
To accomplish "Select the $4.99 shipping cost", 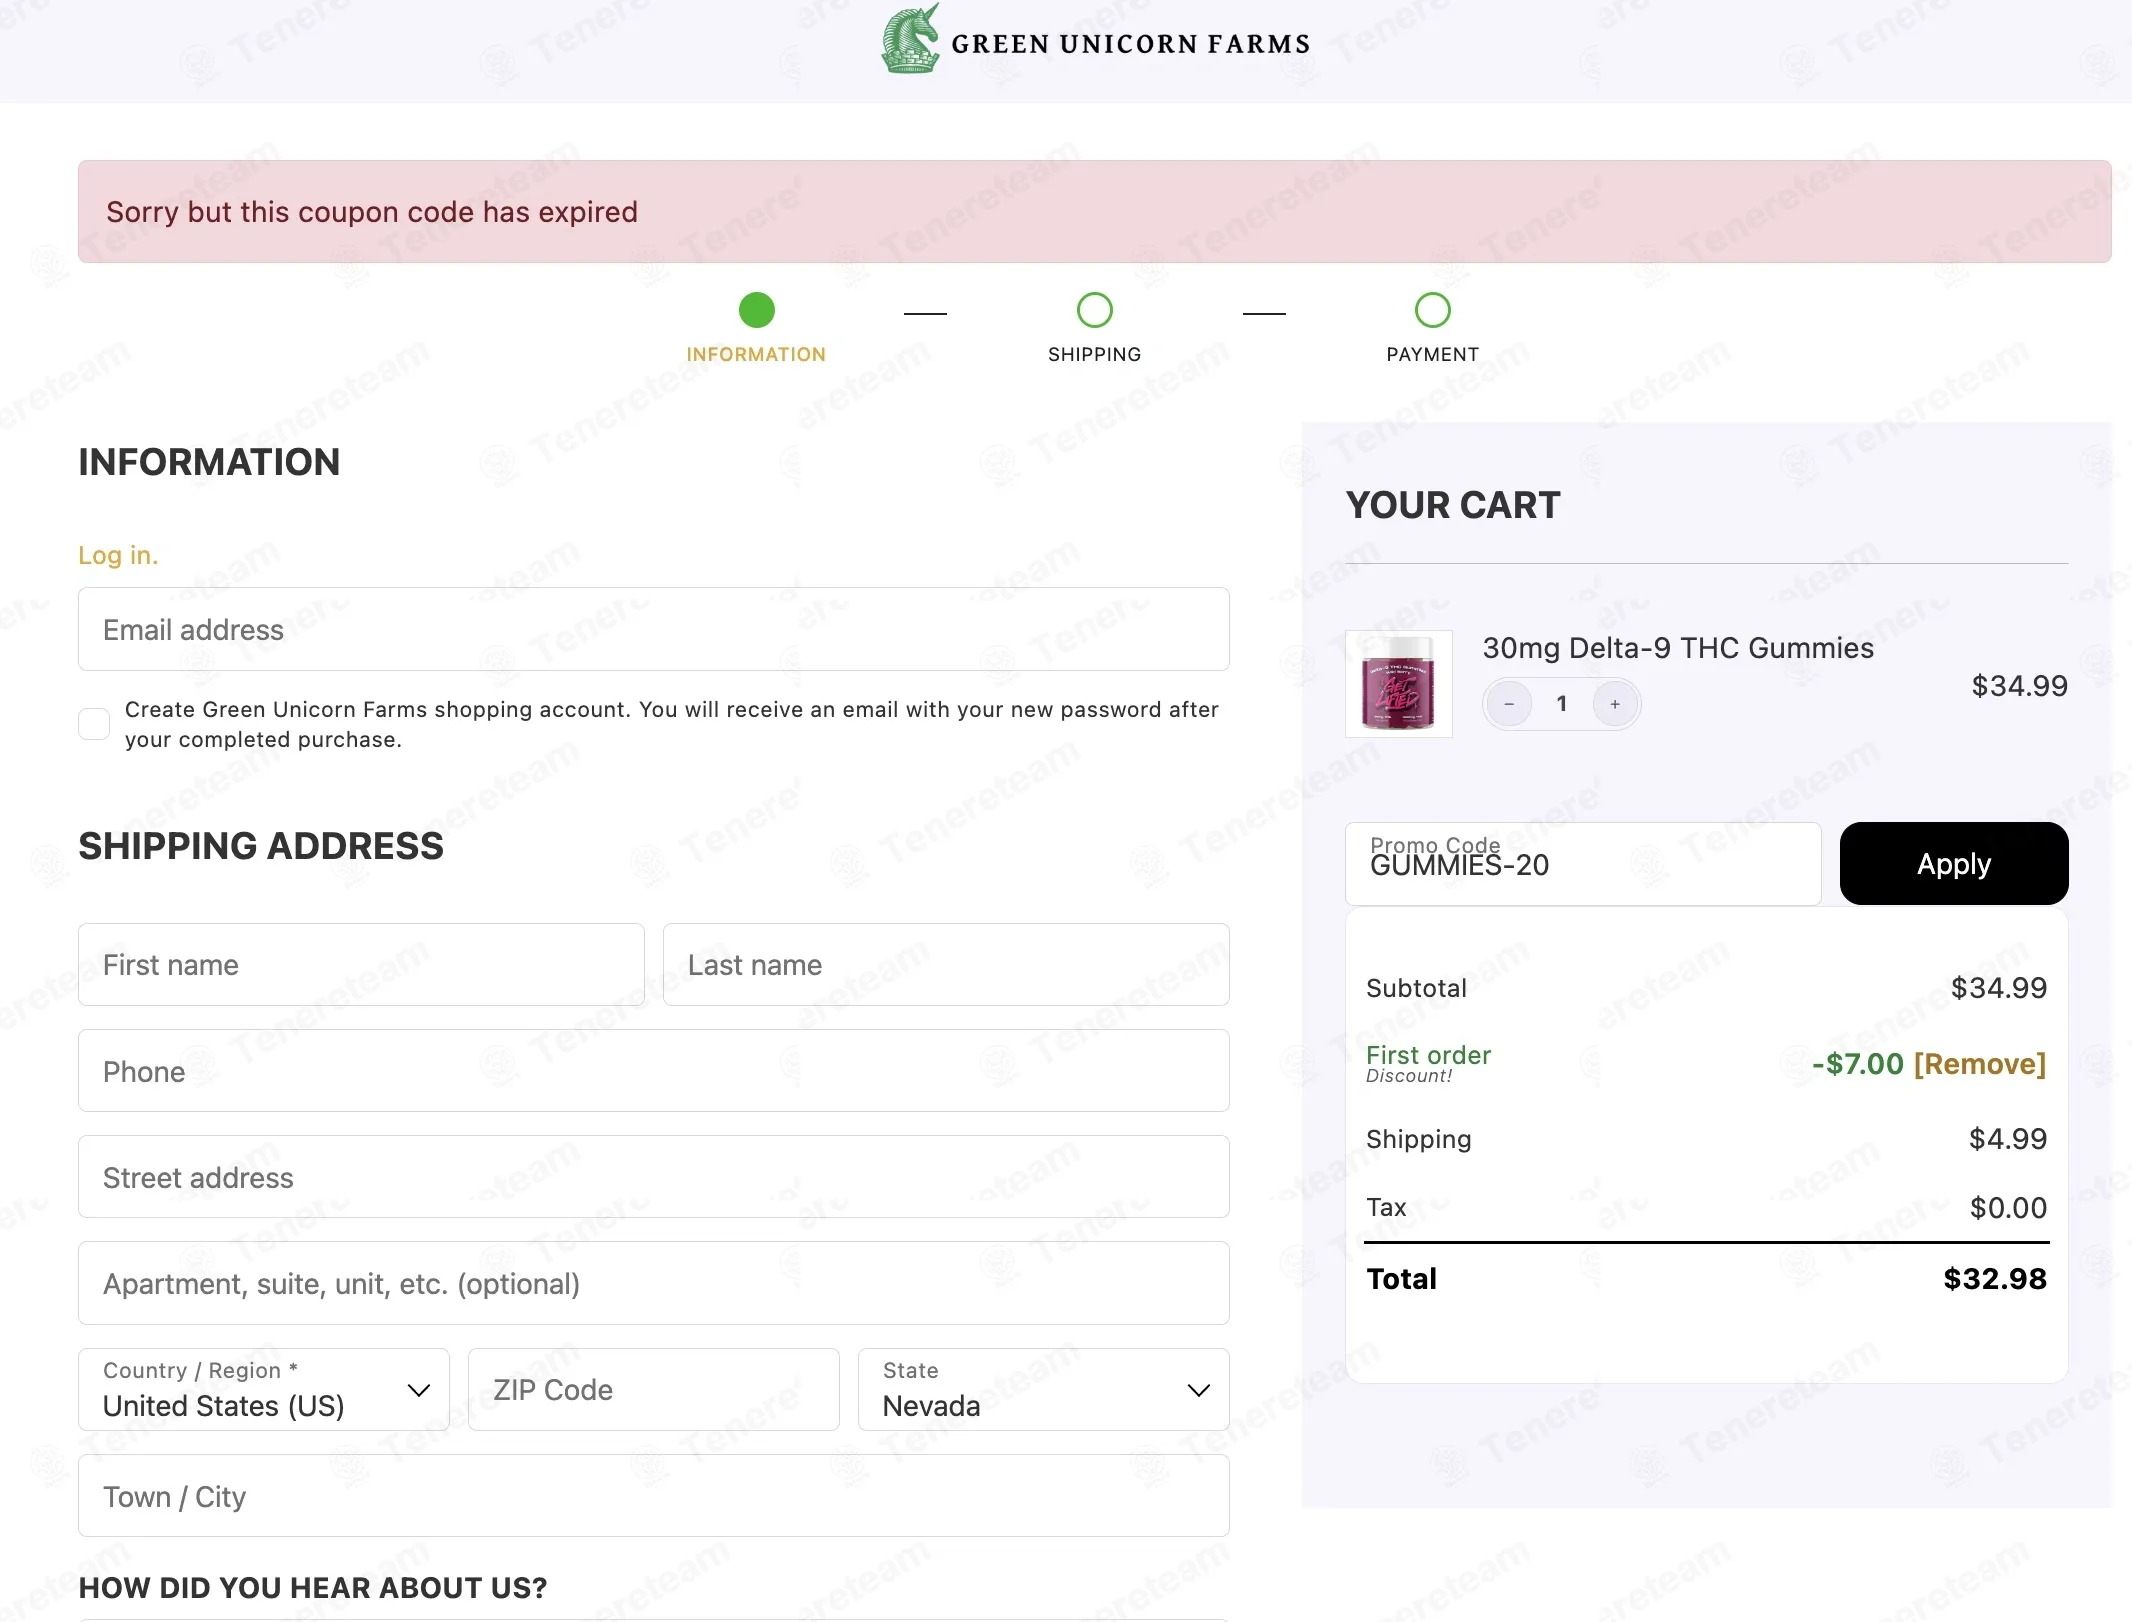I will (2008, 1139).
